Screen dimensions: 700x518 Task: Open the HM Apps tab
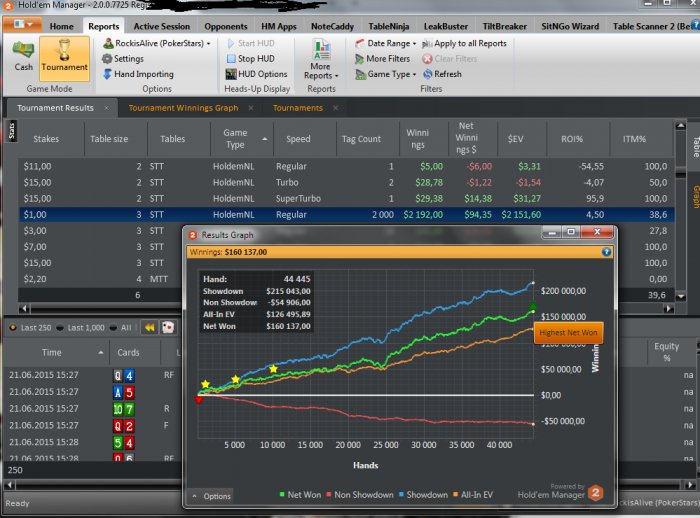(x=279, y=26)
